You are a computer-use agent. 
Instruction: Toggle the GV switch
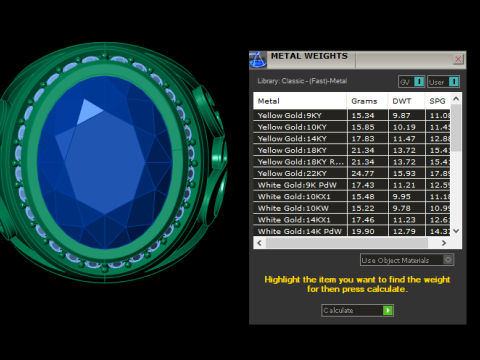(x=411, y=82)
